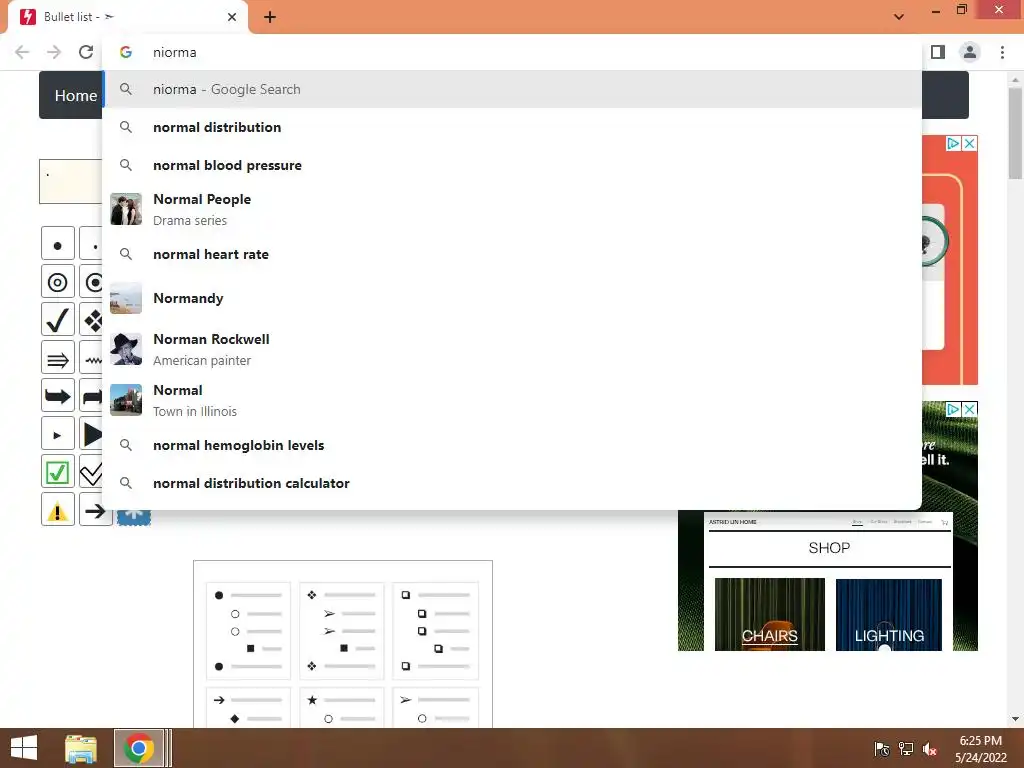Click the browser forward arrow
This screenshot has width=1024, height=768.
(54, 52)
